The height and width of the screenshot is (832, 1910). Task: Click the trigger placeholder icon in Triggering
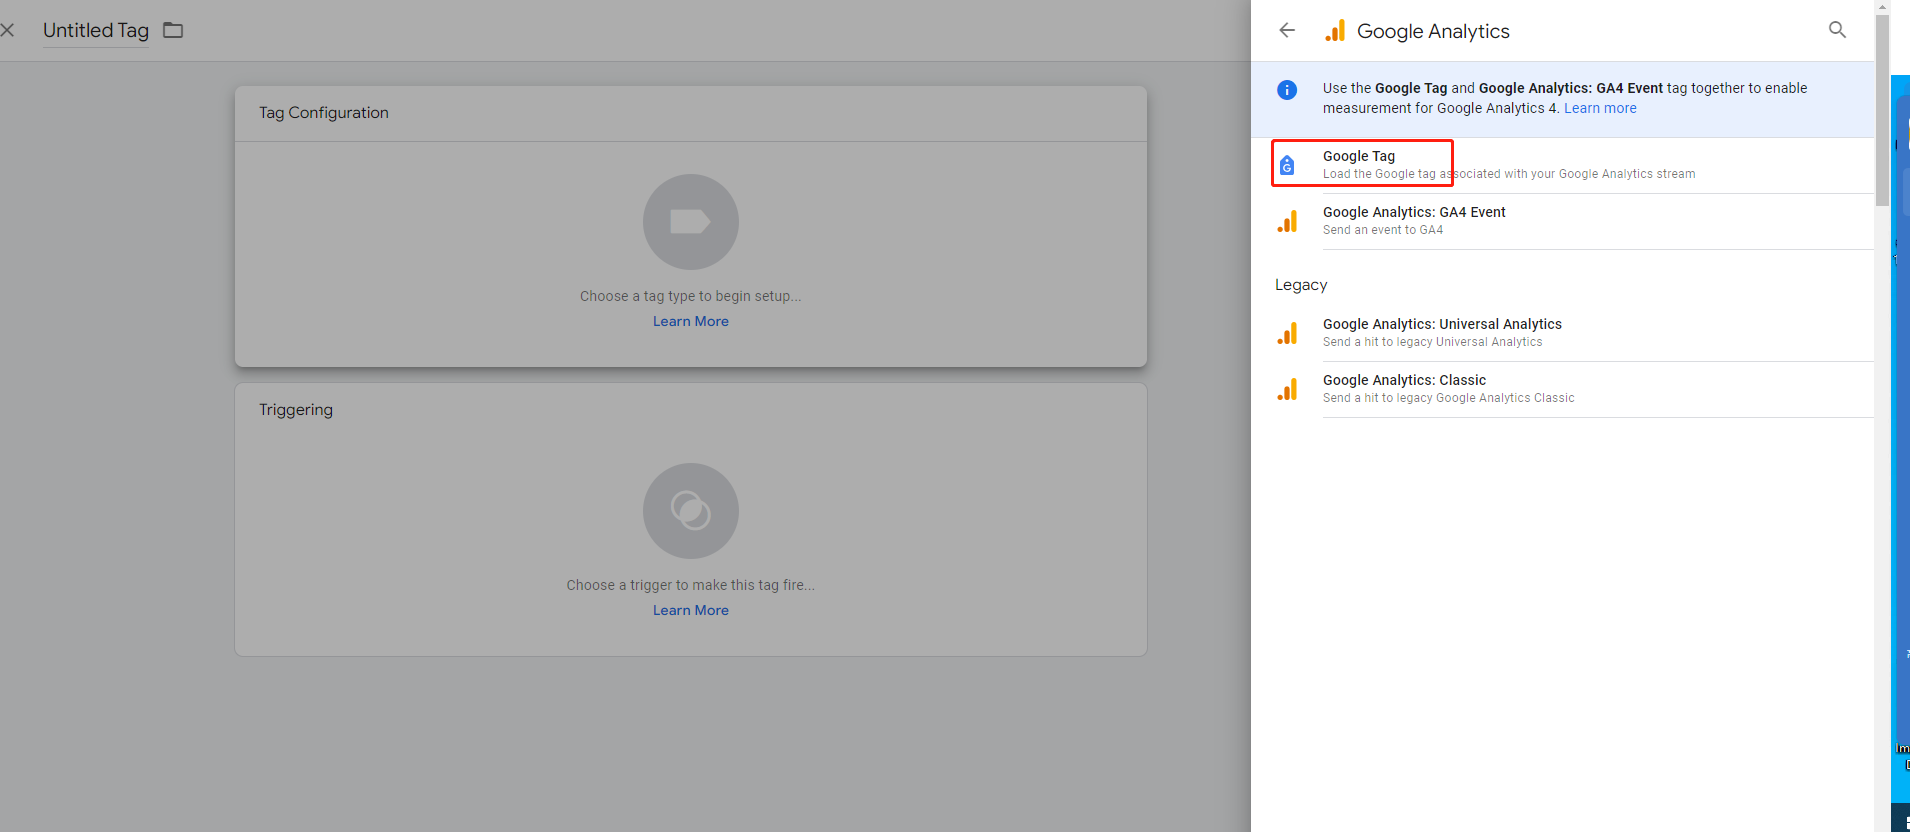[690, 511]
